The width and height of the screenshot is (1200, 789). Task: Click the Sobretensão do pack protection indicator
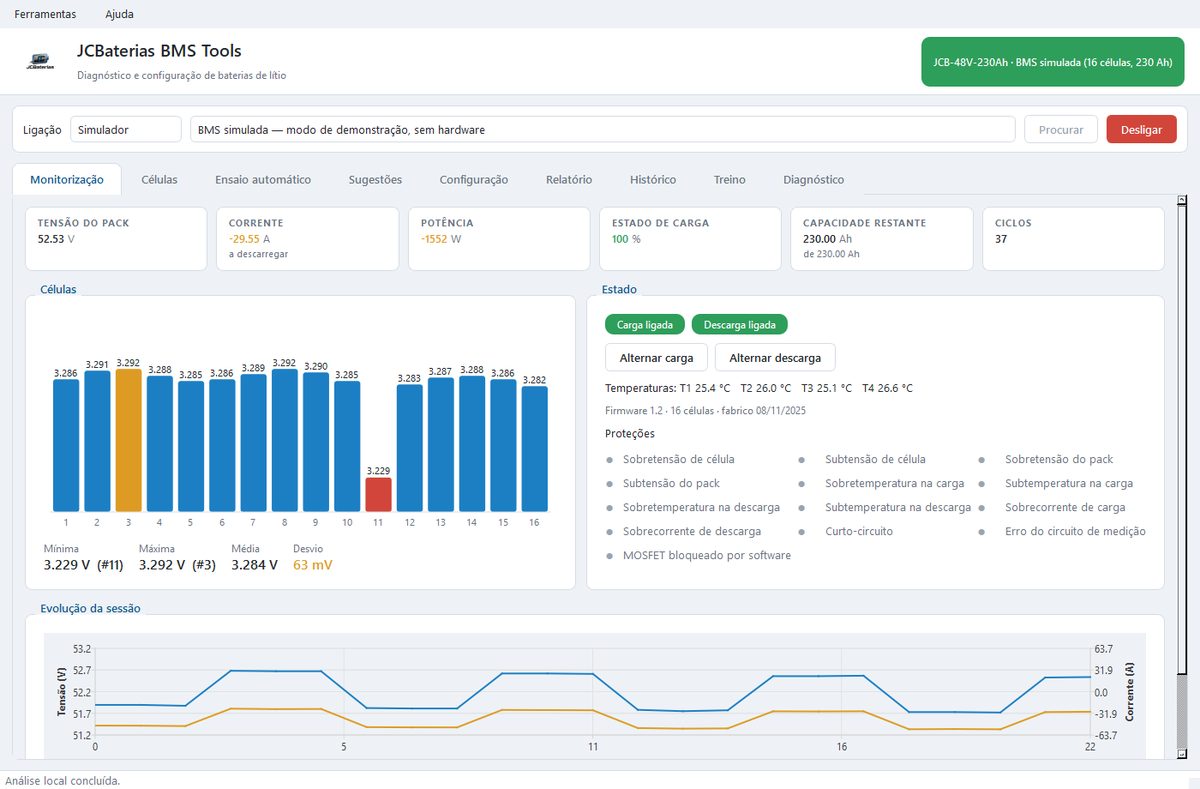1046,460
